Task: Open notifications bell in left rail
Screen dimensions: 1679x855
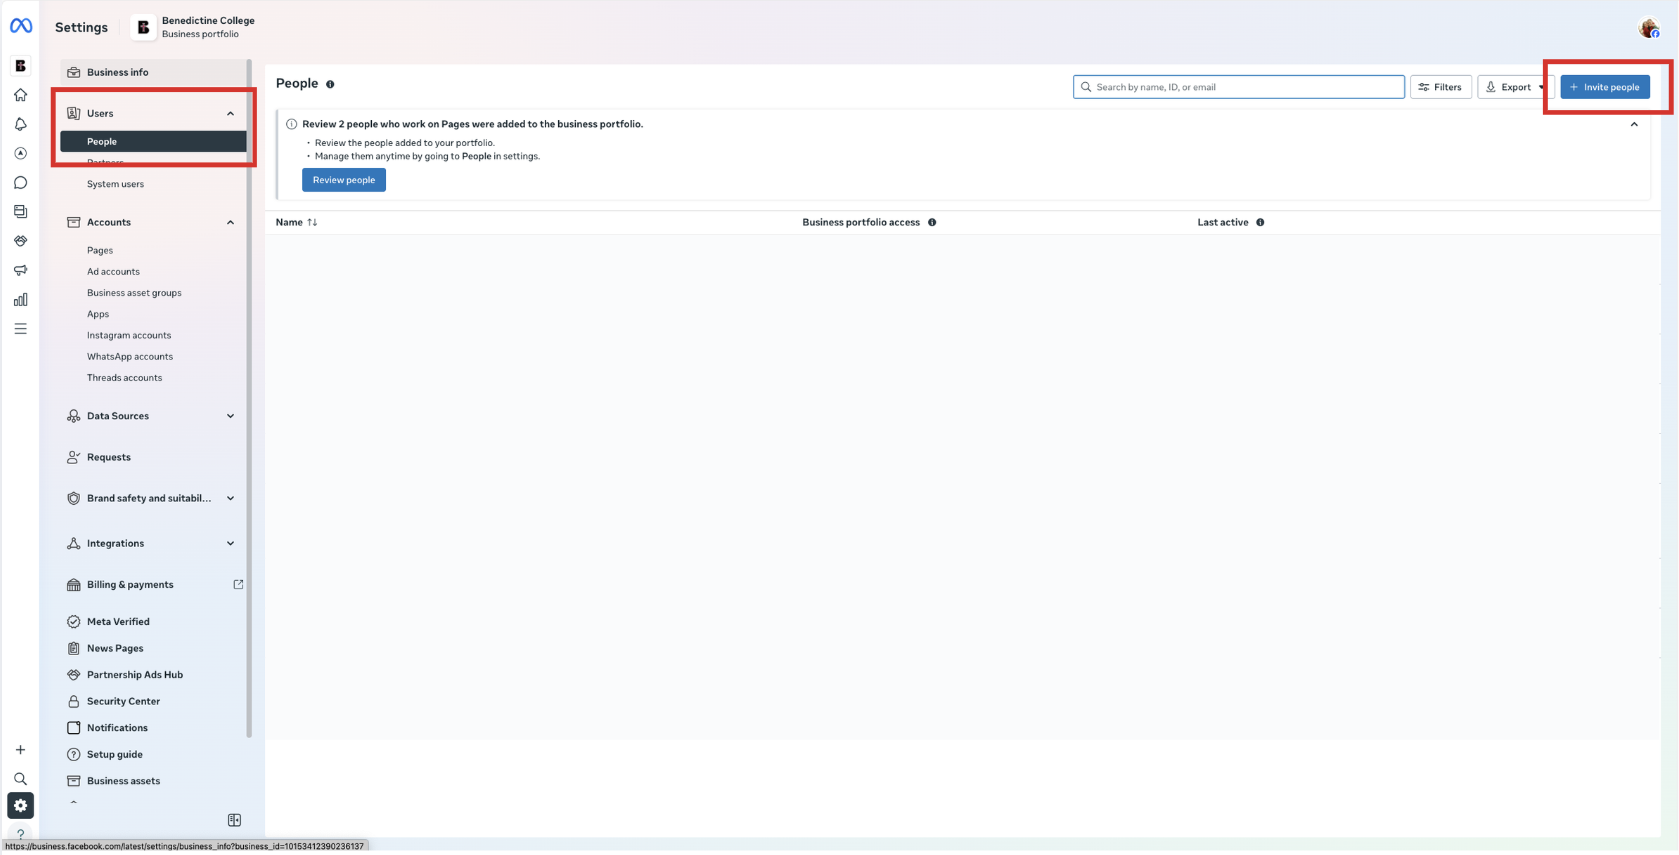Action: tap(20, 124)
